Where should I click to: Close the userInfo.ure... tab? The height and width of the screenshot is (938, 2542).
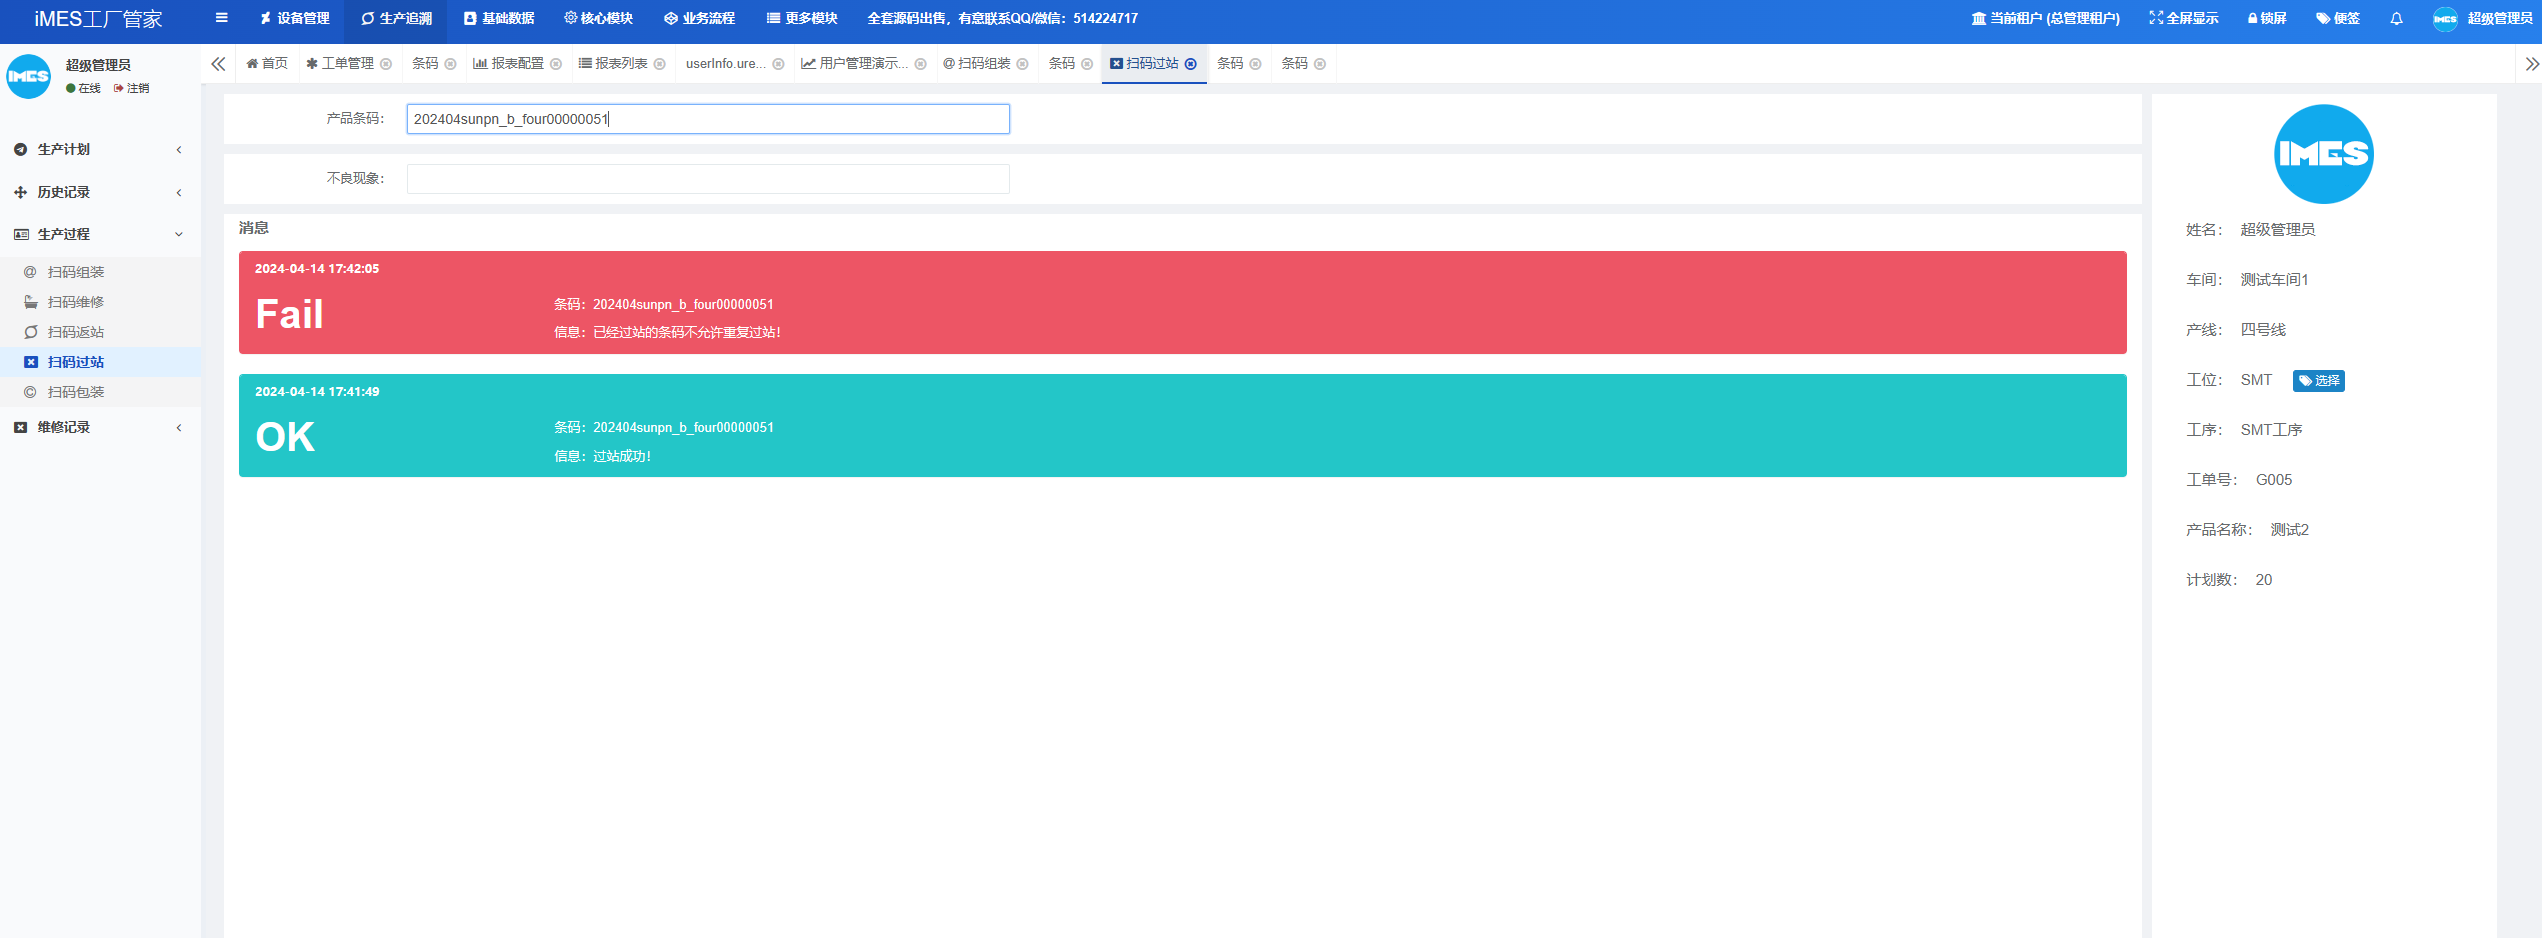click(778, 64)
